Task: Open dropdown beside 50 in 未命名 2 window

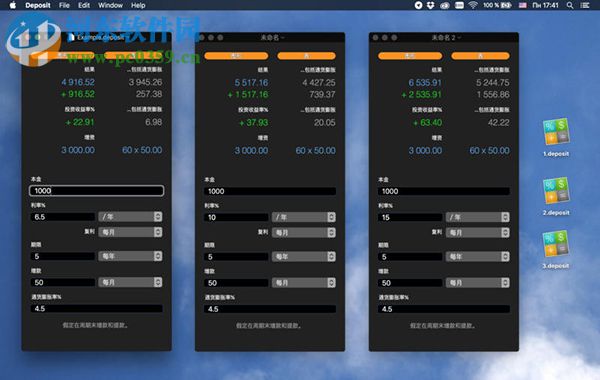Action: point(478,282)
